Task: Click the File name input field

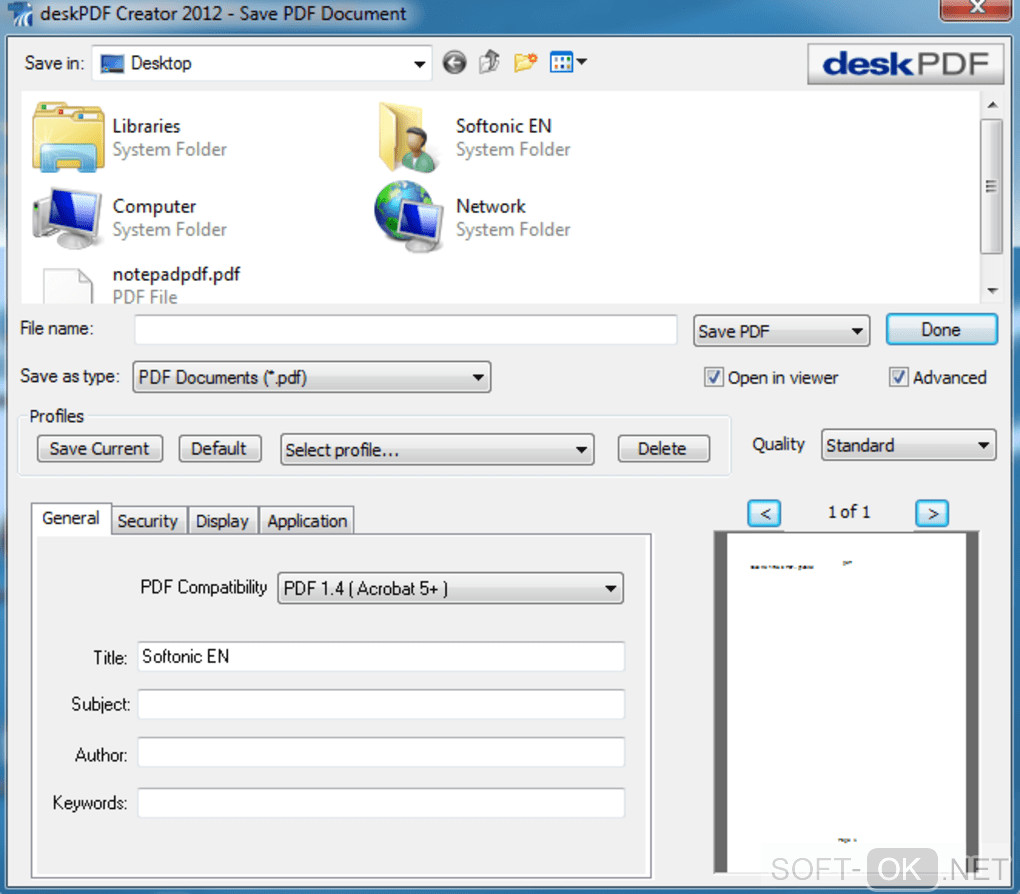Action: click(406, 330)
